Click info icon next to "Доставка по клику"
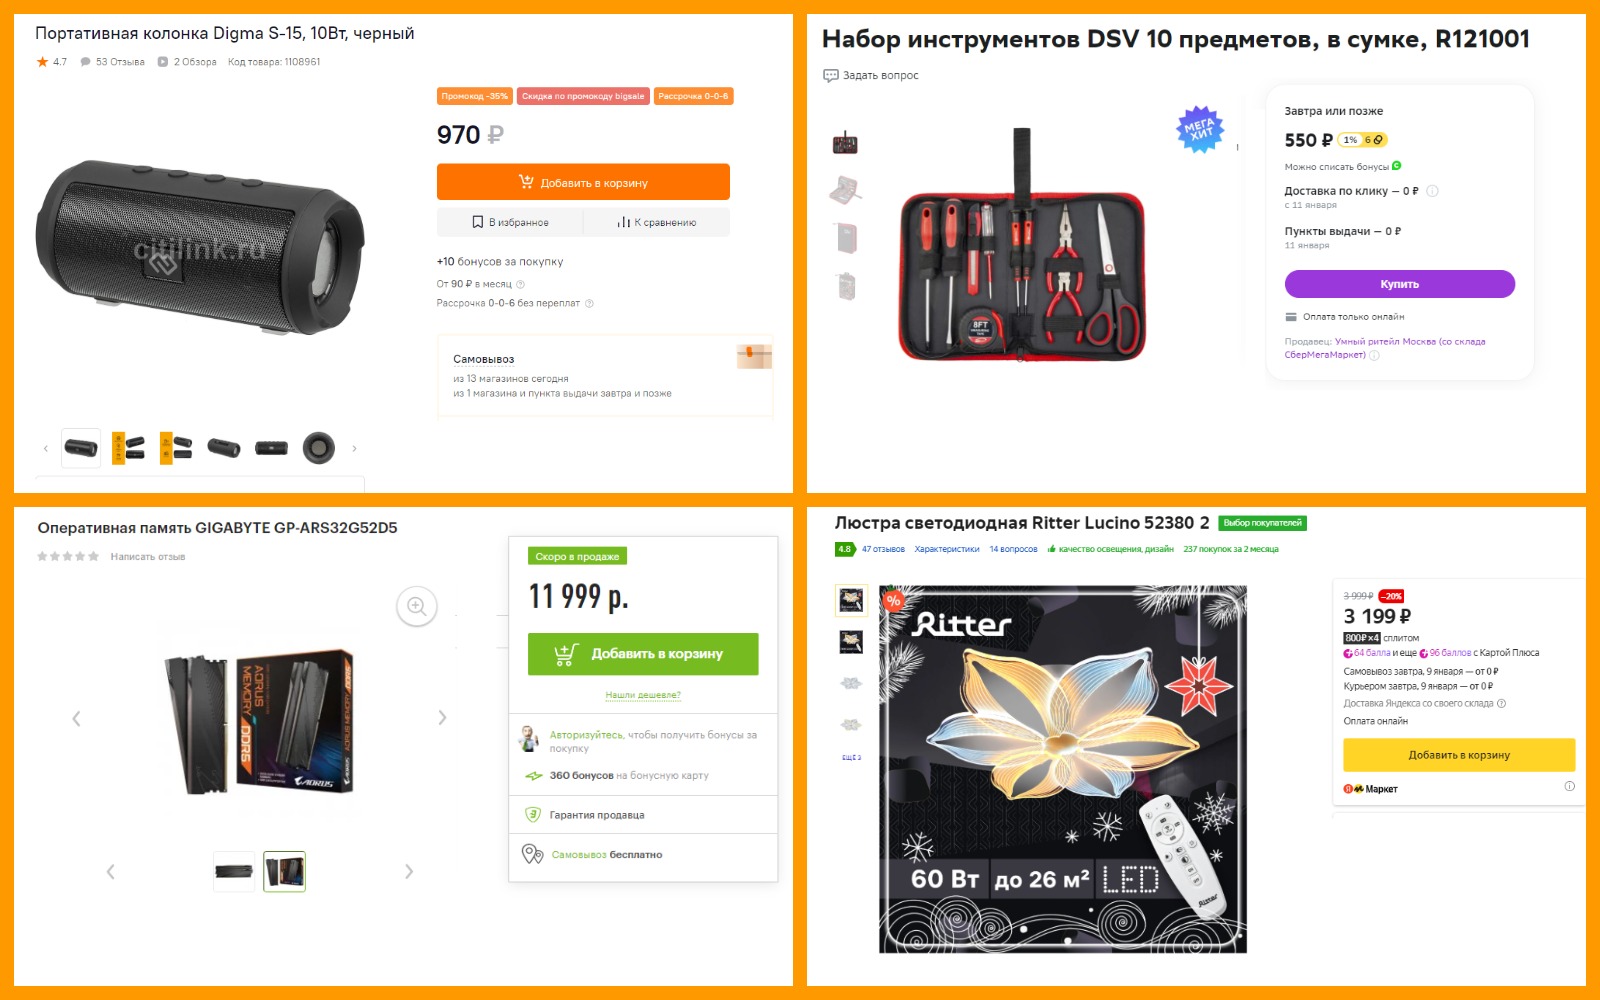 pyautogui.click(x=1432, y=191)
